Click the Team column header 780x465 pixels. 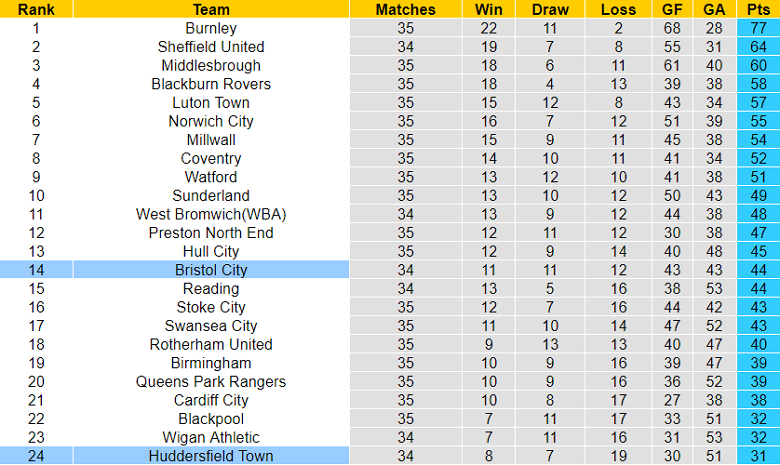click(211, 9)
